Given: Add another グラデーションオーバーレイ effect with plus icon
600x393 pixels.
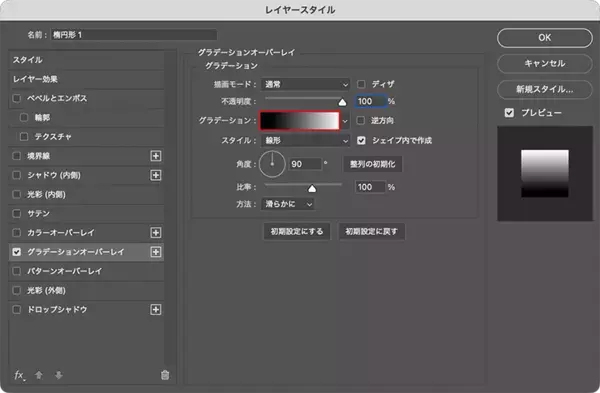Looking at the screenshot, I should pos(156,252).
